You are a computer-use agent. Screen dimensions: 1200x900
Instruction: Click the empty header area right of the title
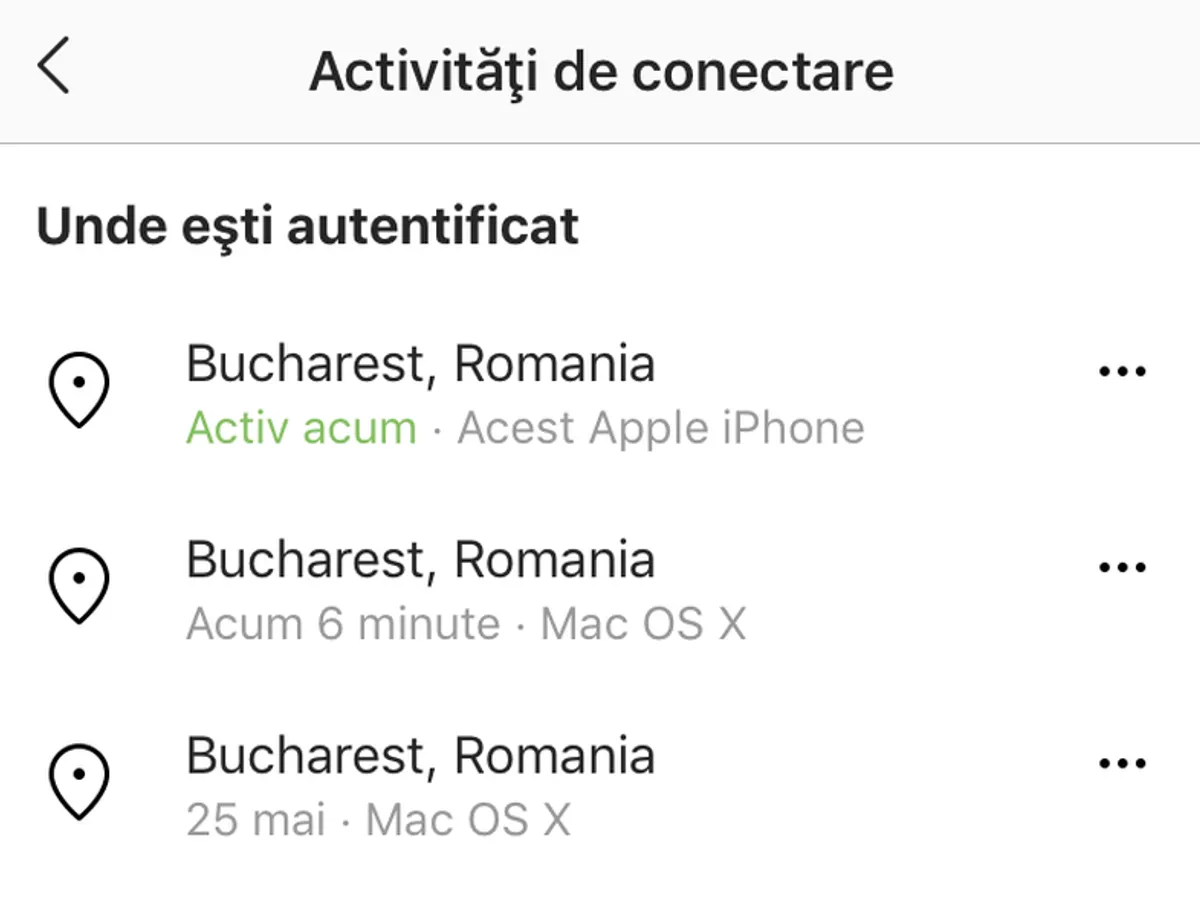tap(1050, 72)
